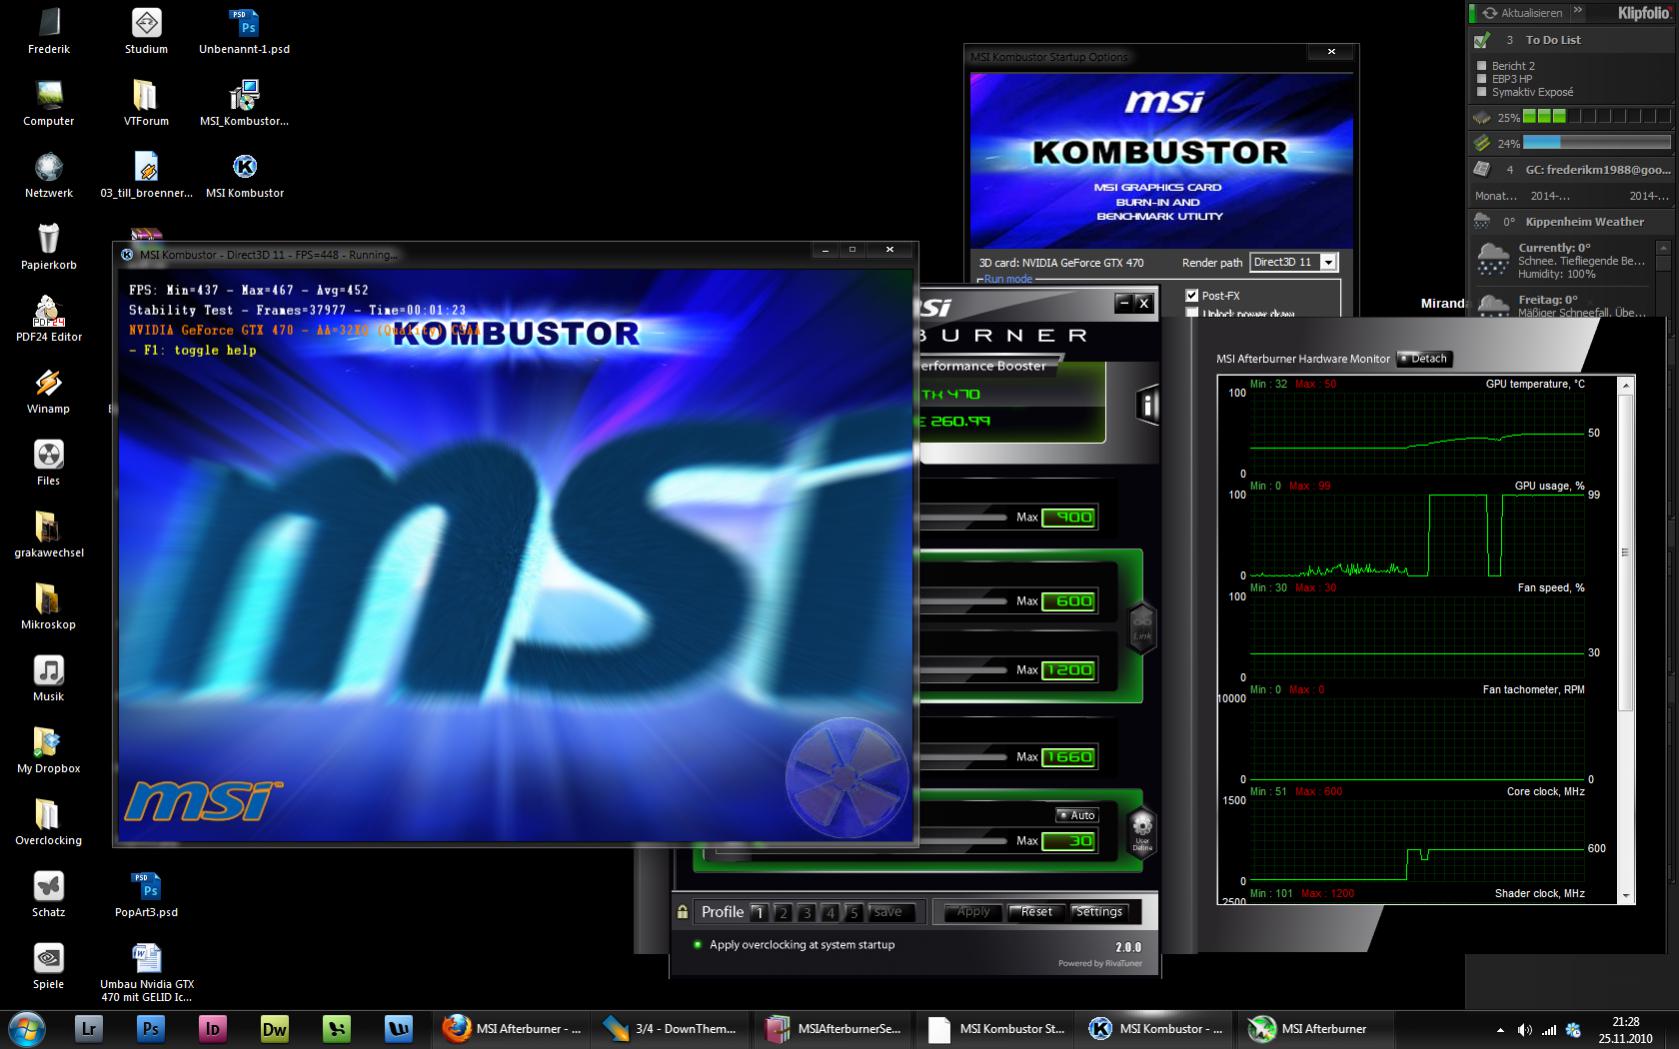Screen dimensions: 1679x1049
Task: Click the Afterburner profile lock icon
Action: (683, 912)
